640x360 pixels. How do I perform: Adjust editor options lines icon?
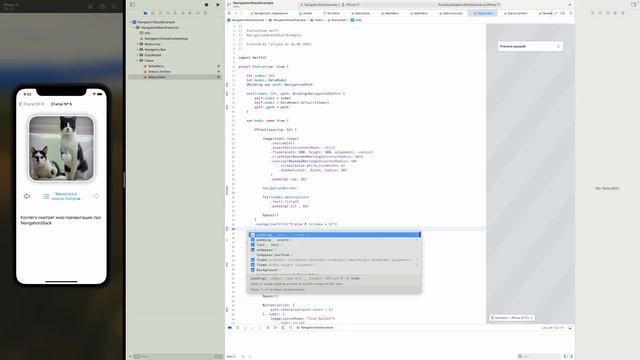tap(563, 13)
